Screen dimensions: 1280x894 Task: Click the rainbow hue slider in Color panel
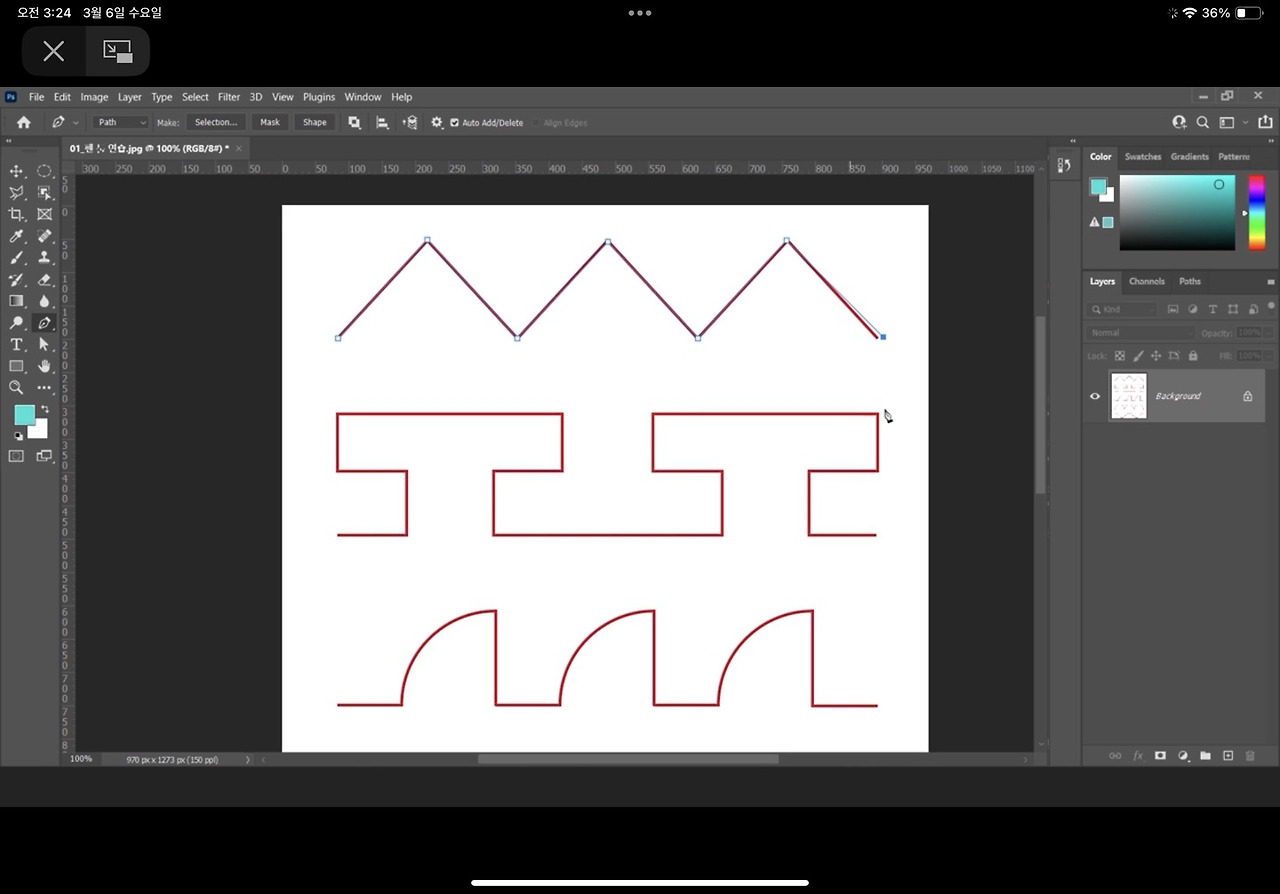1257,213
